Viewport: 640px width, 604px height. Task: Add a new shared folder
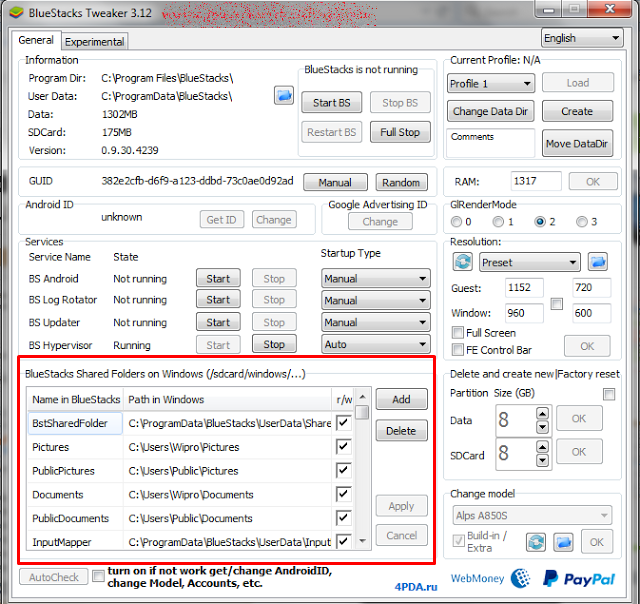[401, 399]
